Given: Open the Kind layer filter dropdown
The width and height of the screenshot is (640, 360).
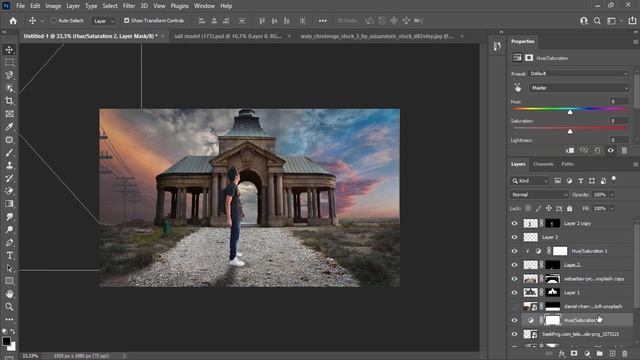Looking at the screenshot, I should click(x=529, y=181).
